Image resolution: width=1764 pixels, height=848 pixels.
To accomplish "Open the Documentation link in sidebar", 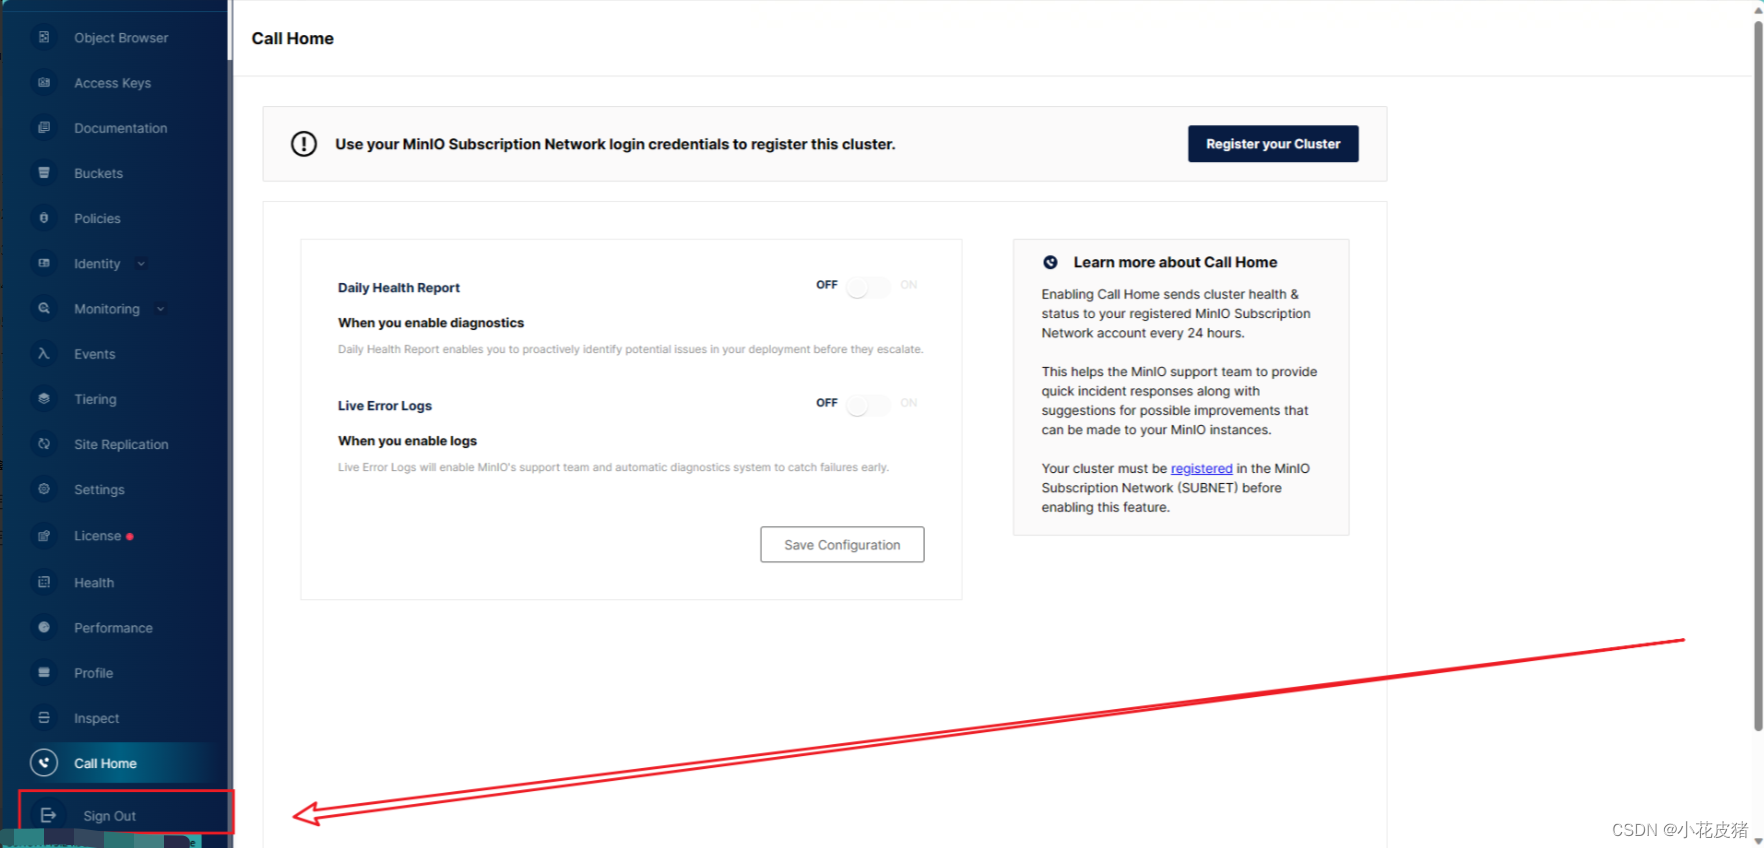I will click(121, 128).
